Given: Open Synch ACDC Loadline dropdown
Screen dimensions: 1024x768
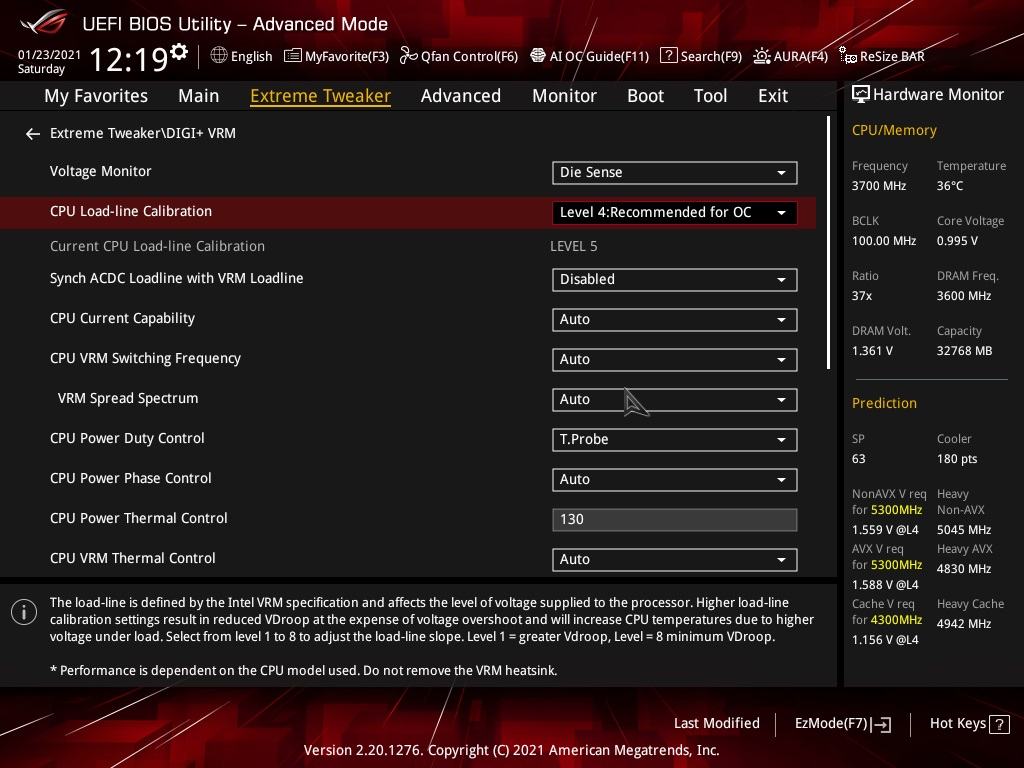Looking at the screenshot, I should point(675,280).
